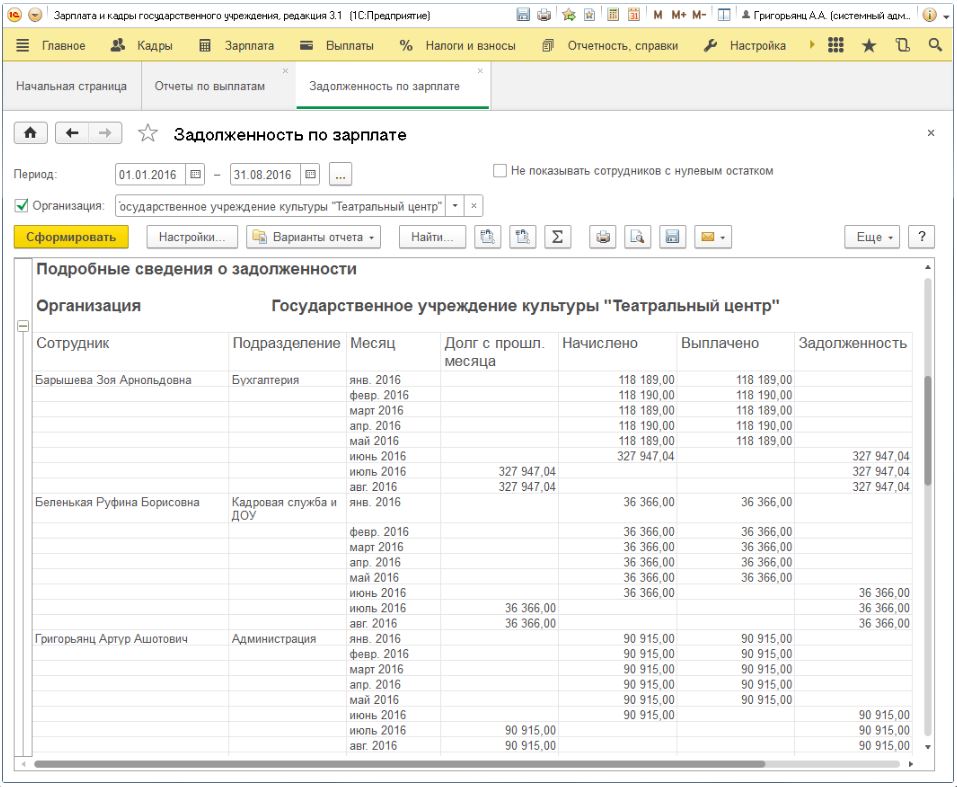
Task: Switch to the Отчеты по выплатам tab
Action: coord(209,86)
